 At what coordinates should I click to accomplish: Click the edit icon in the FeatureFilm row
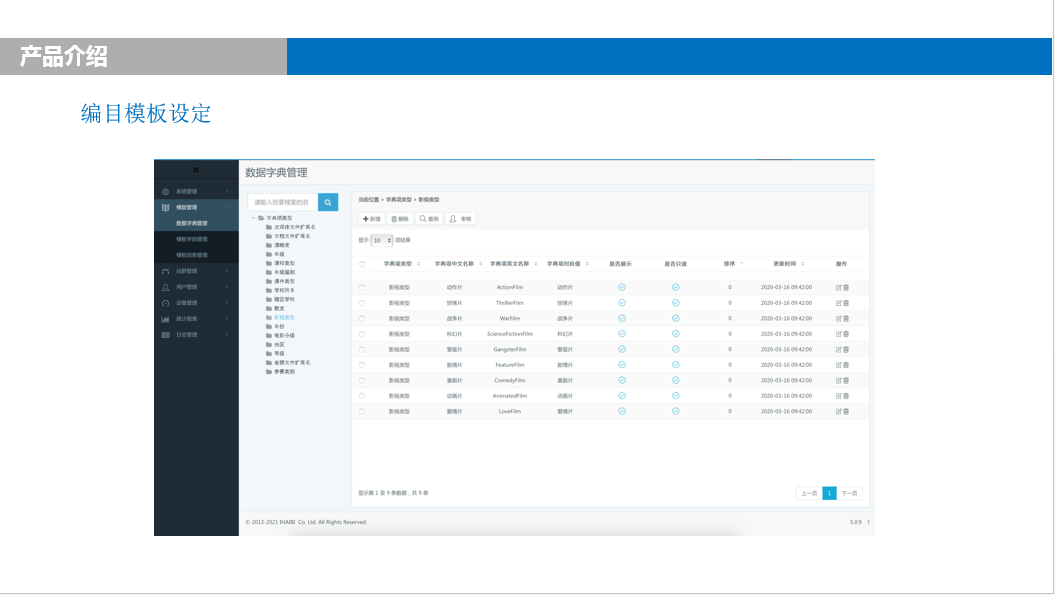click(x=839, y=365)
